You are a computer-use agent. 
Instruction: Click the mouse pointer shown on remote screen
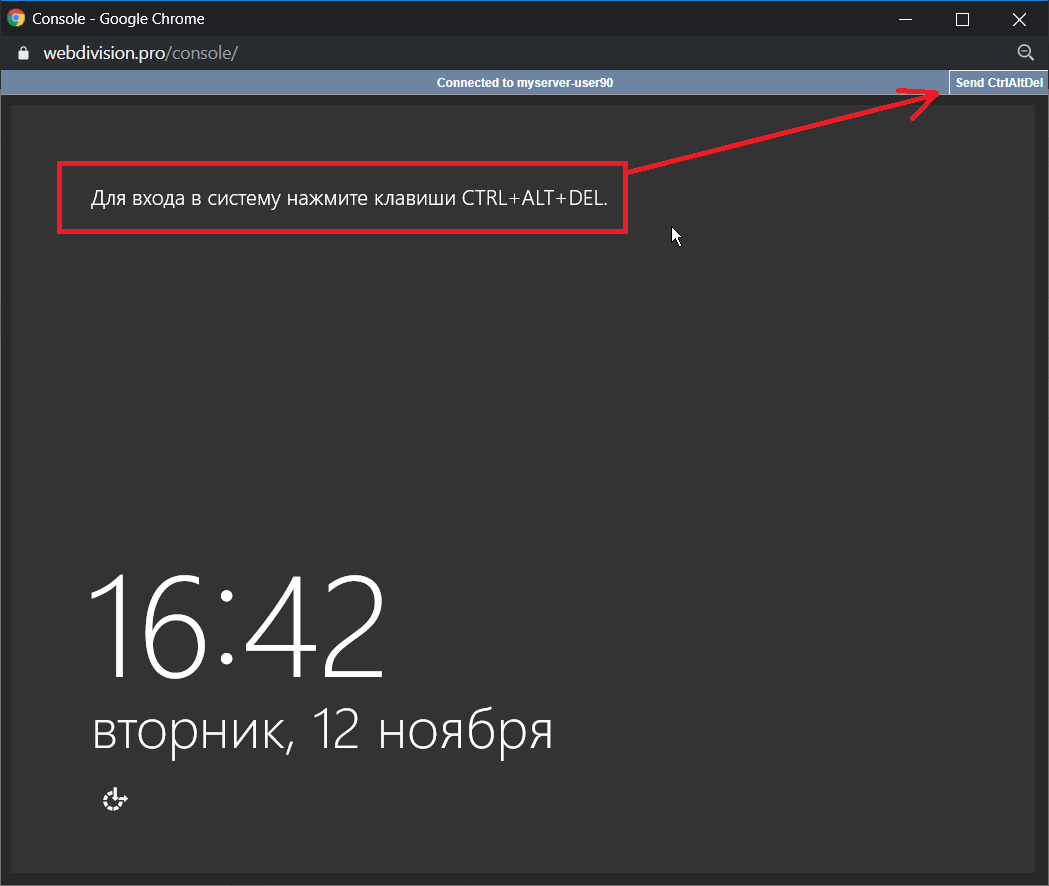676,236
